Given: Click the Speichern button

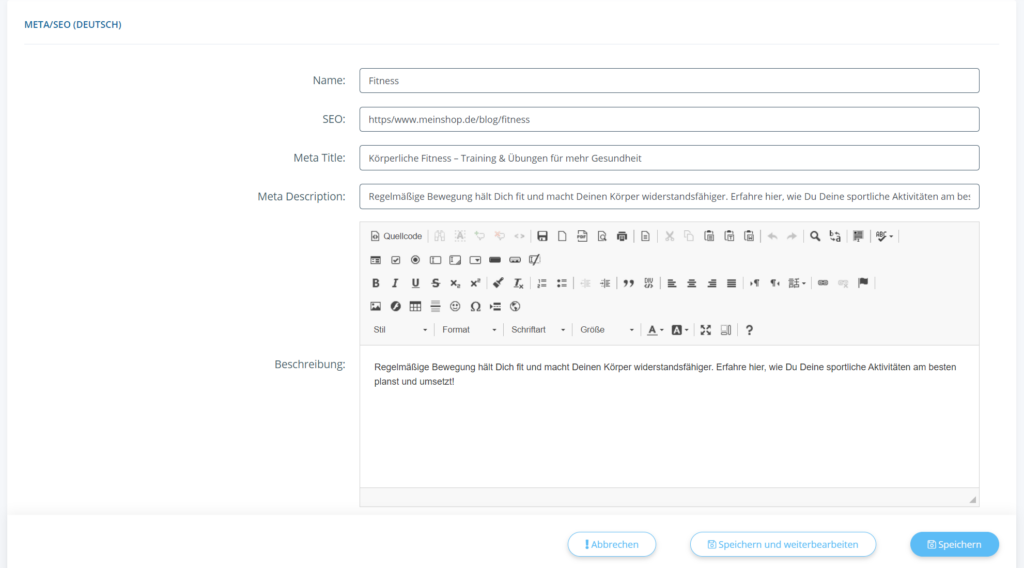Looking at the screenshot, I should point(954,544).
